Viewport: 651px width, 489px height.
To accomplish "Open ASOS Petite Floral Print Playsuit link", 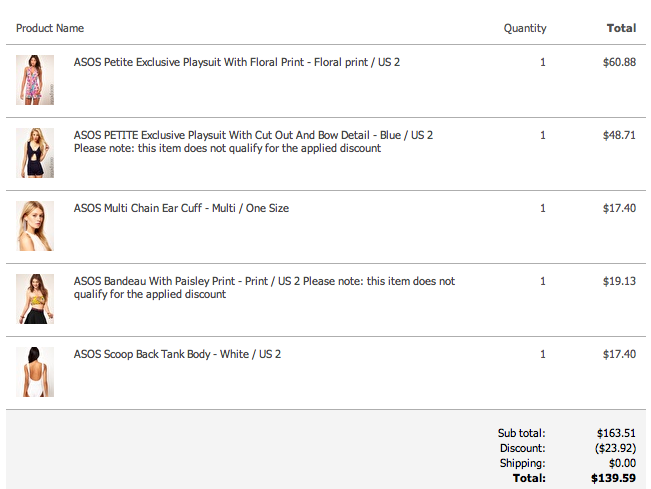I will tap(237, 62).
